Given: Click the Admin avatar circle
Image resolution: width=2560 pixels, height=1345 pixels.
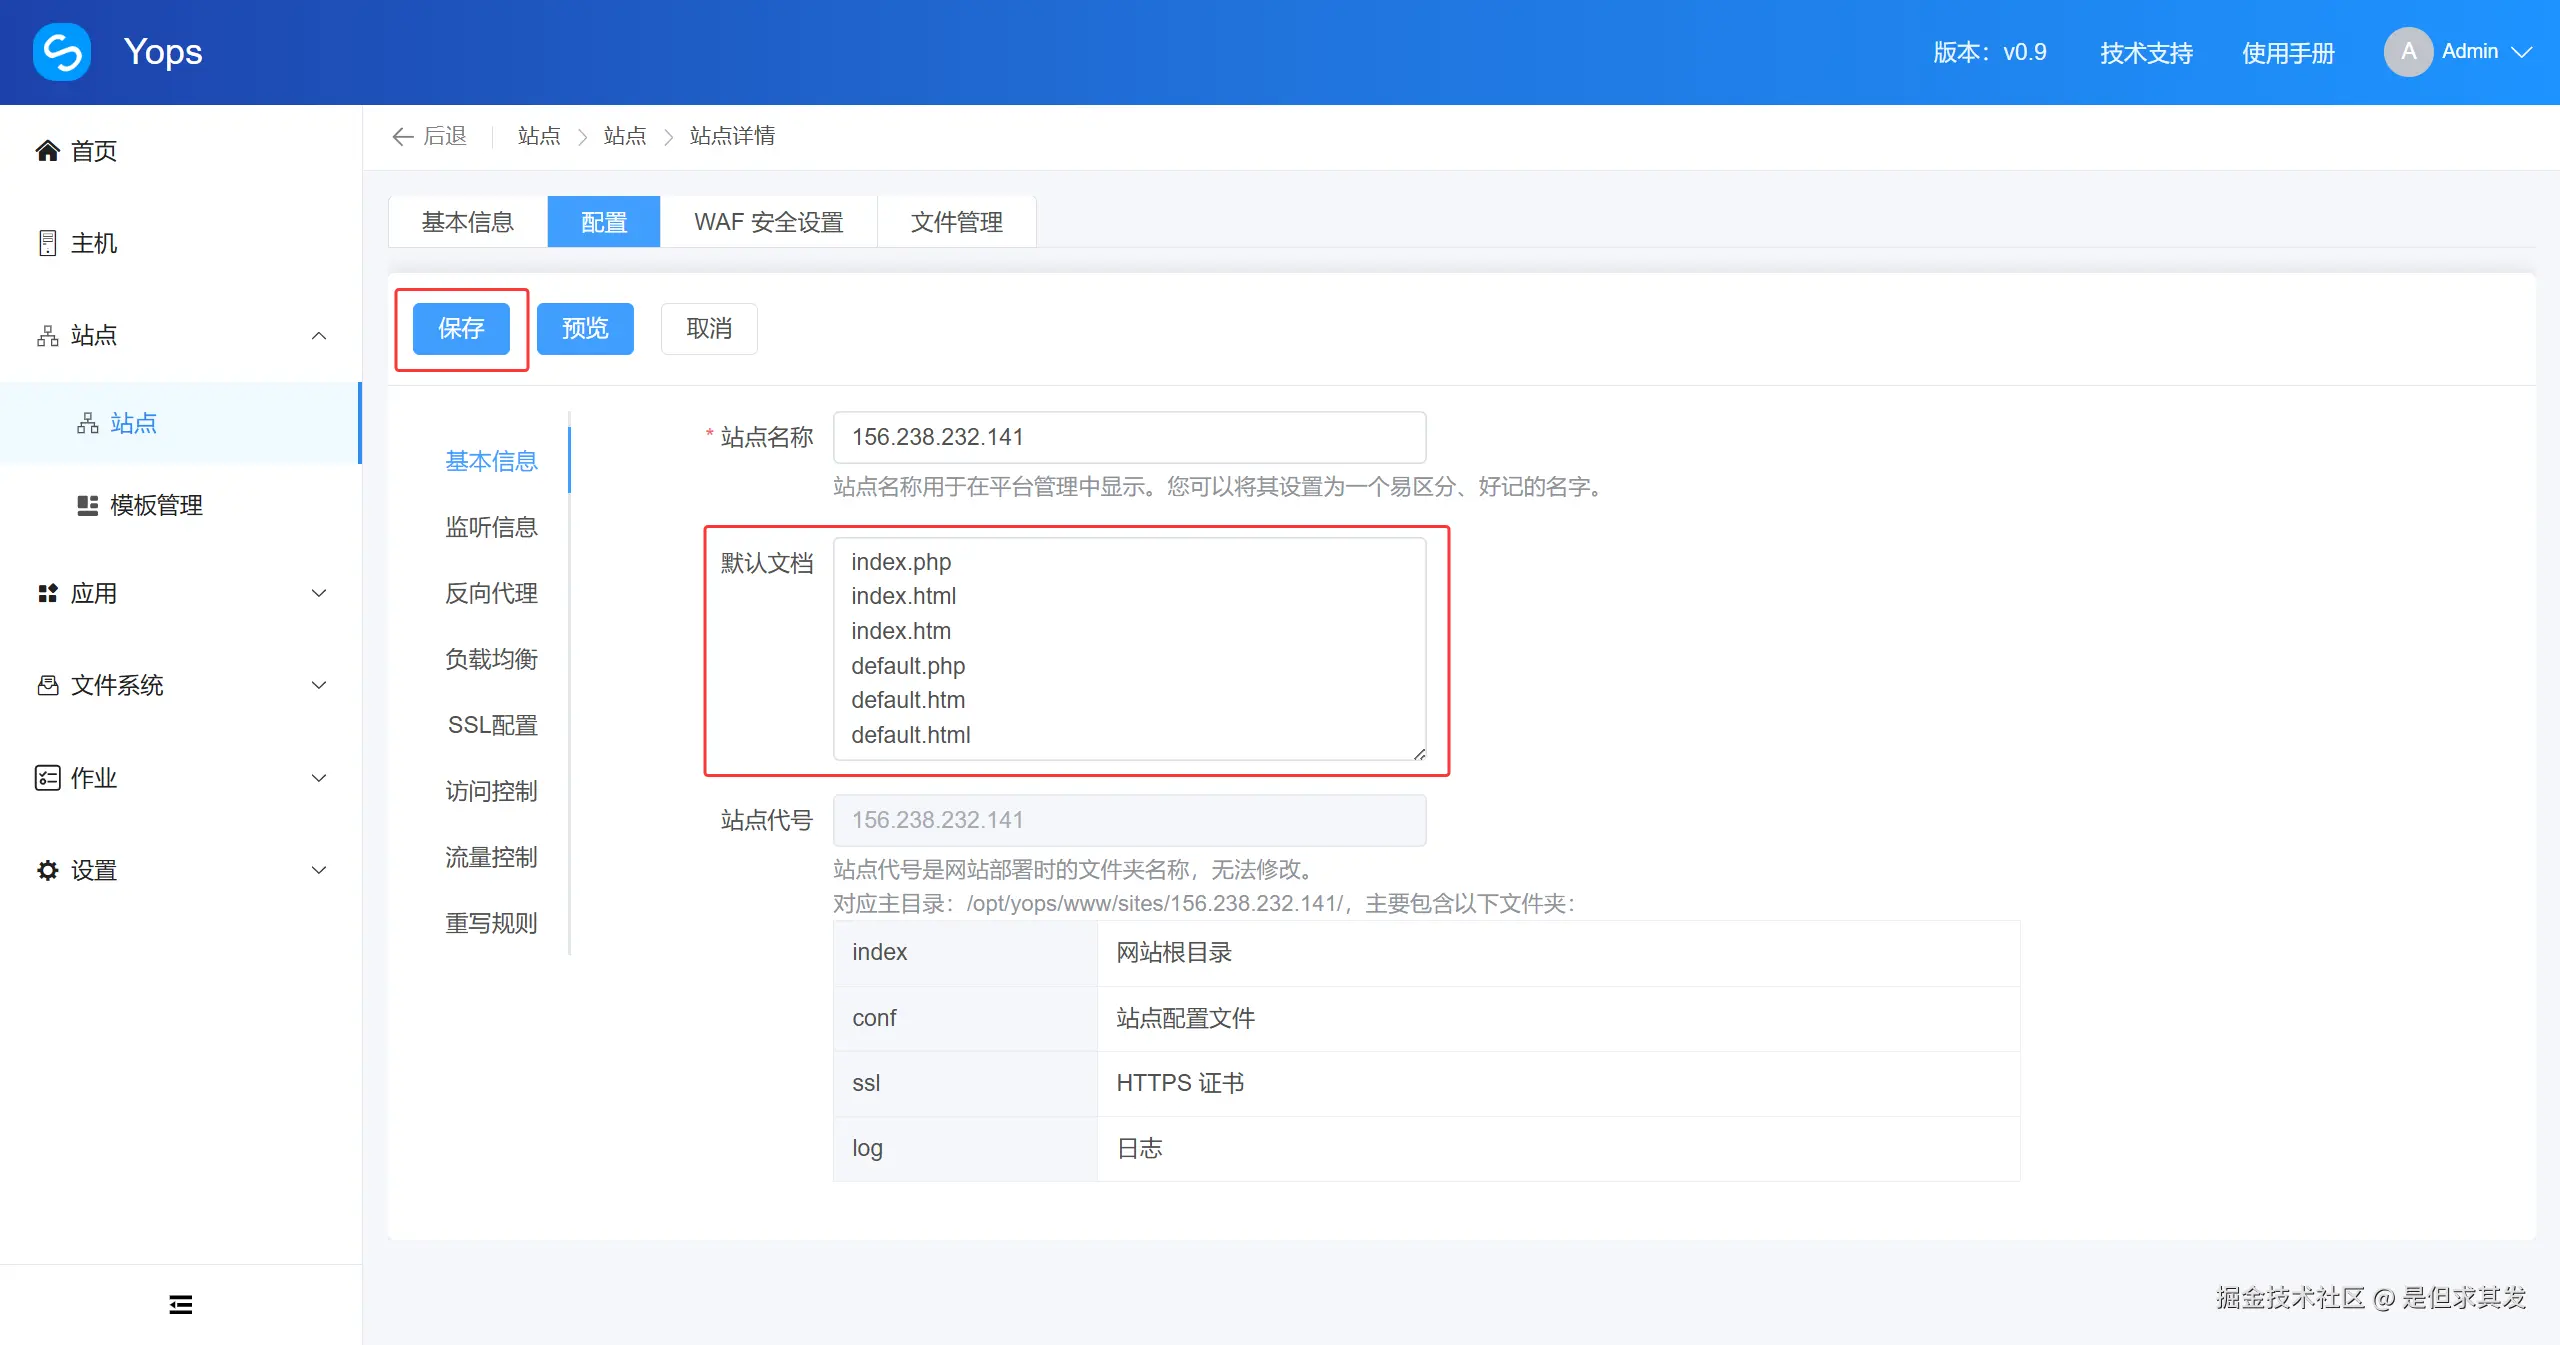Looking at the screenshot, I should (2407, 52).
